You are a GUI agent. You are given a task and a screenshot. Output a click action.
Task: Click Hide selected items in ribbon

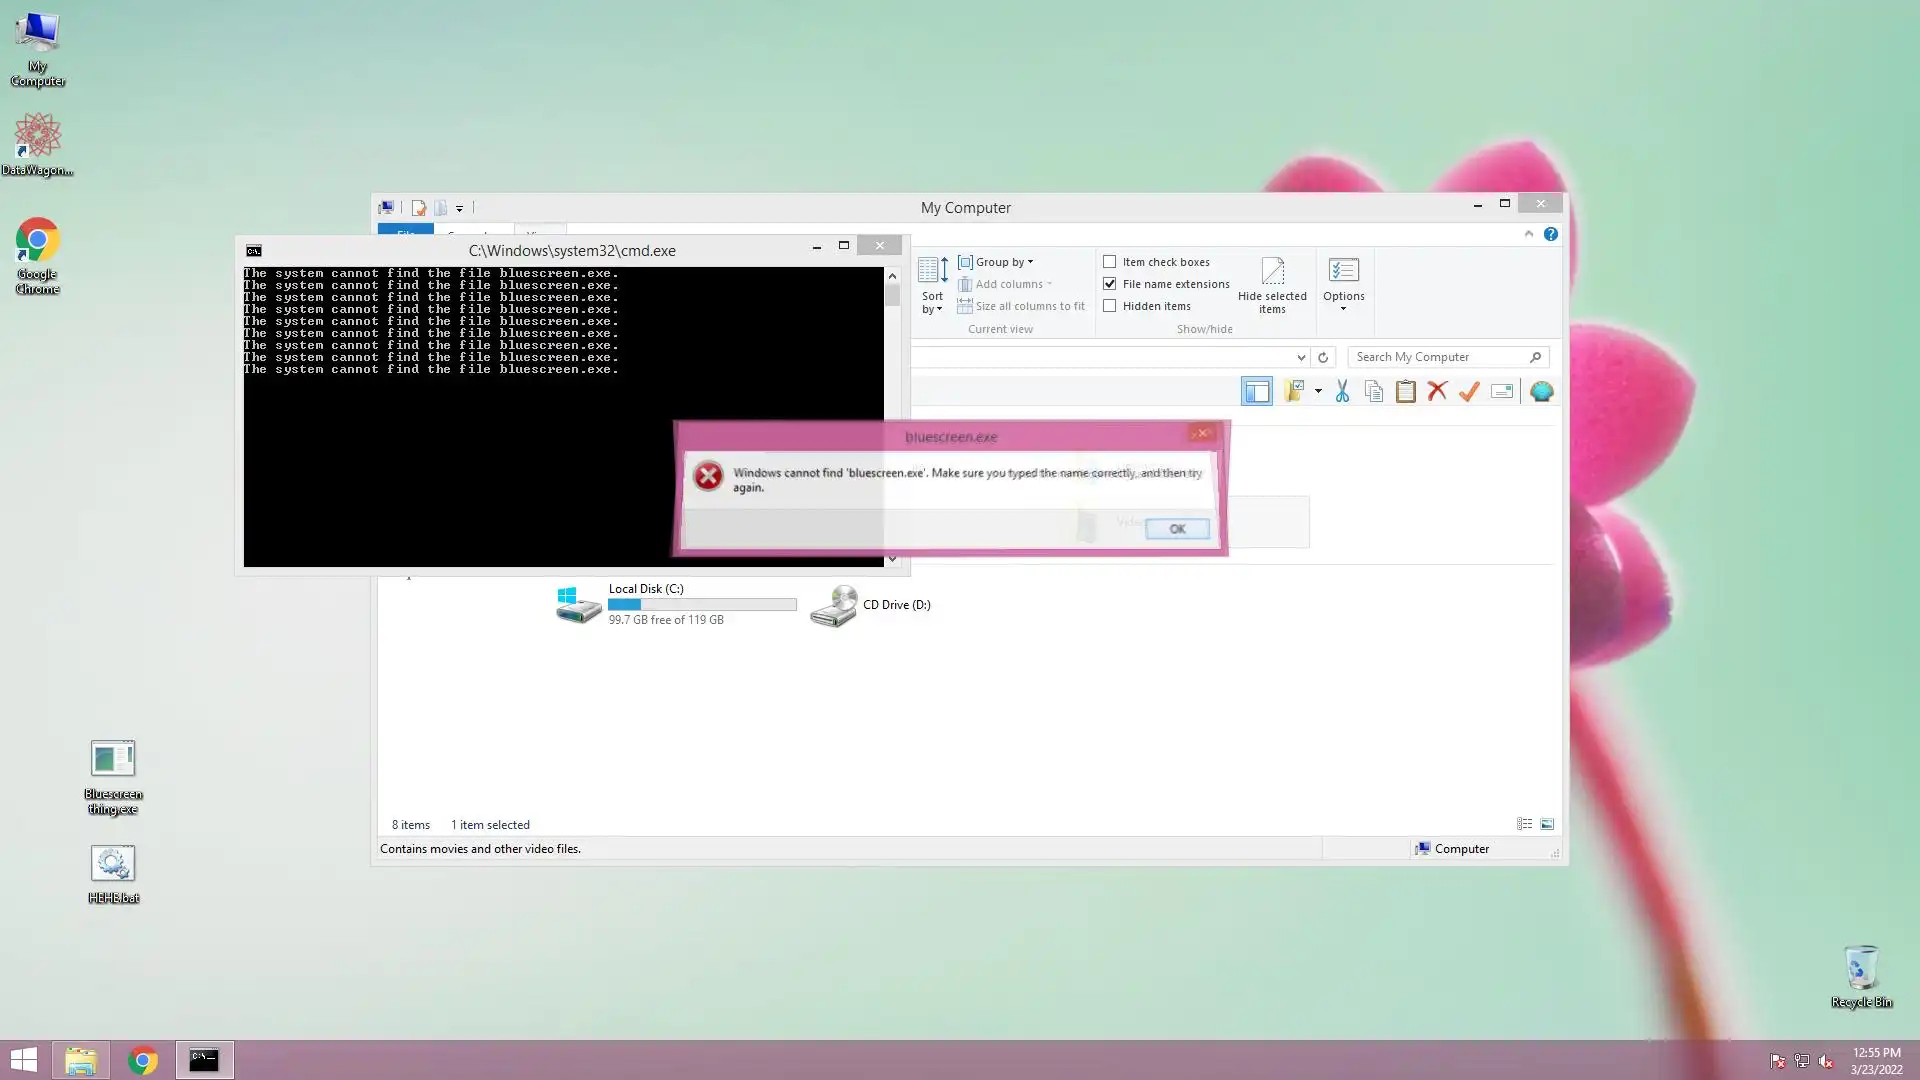[x=1272, y=285]
